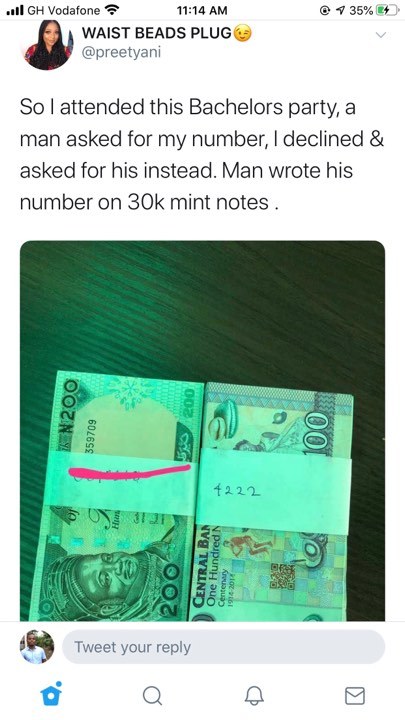Tap the cellular signal bars icon
This screenshot has height=720, width=405.
15,10
